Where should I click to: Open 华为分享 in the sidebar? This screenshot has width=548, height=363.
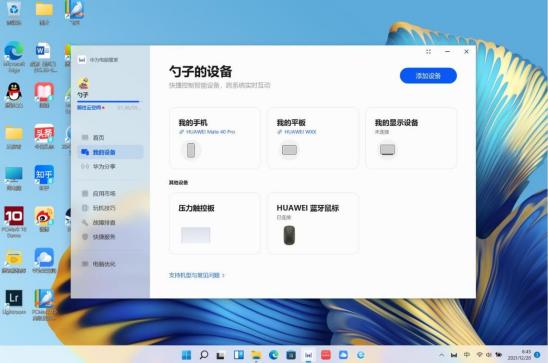pyautogui.click(x=110, y=167)
